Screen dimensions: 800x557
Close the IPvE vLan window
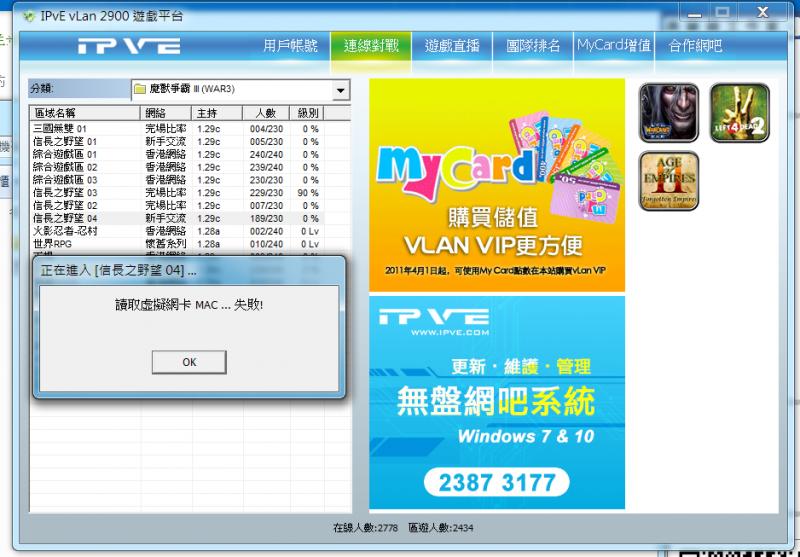pyautogui.click(x=762, y=12)
